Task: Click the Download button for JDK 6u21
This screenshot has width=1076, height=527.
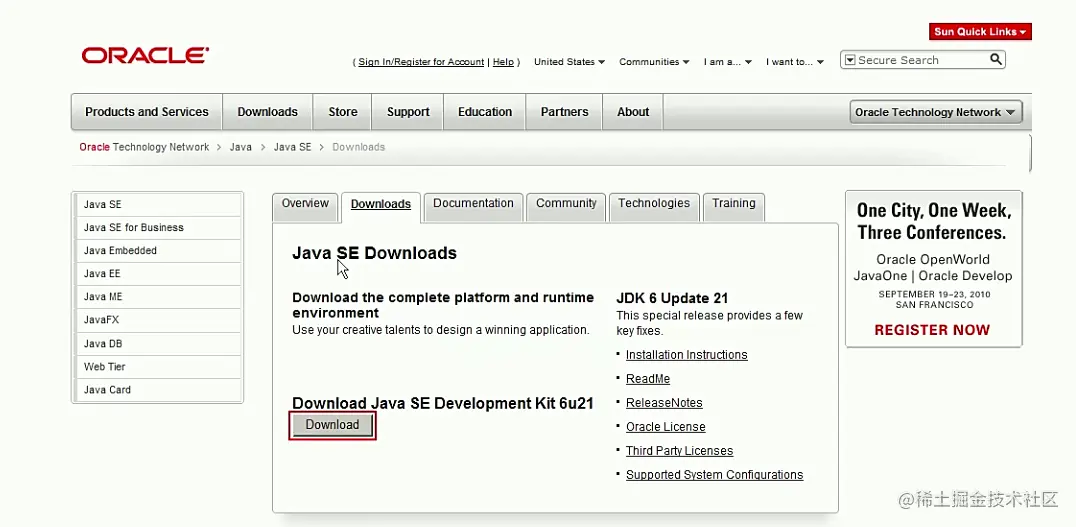Action: [x=332, y=425]
